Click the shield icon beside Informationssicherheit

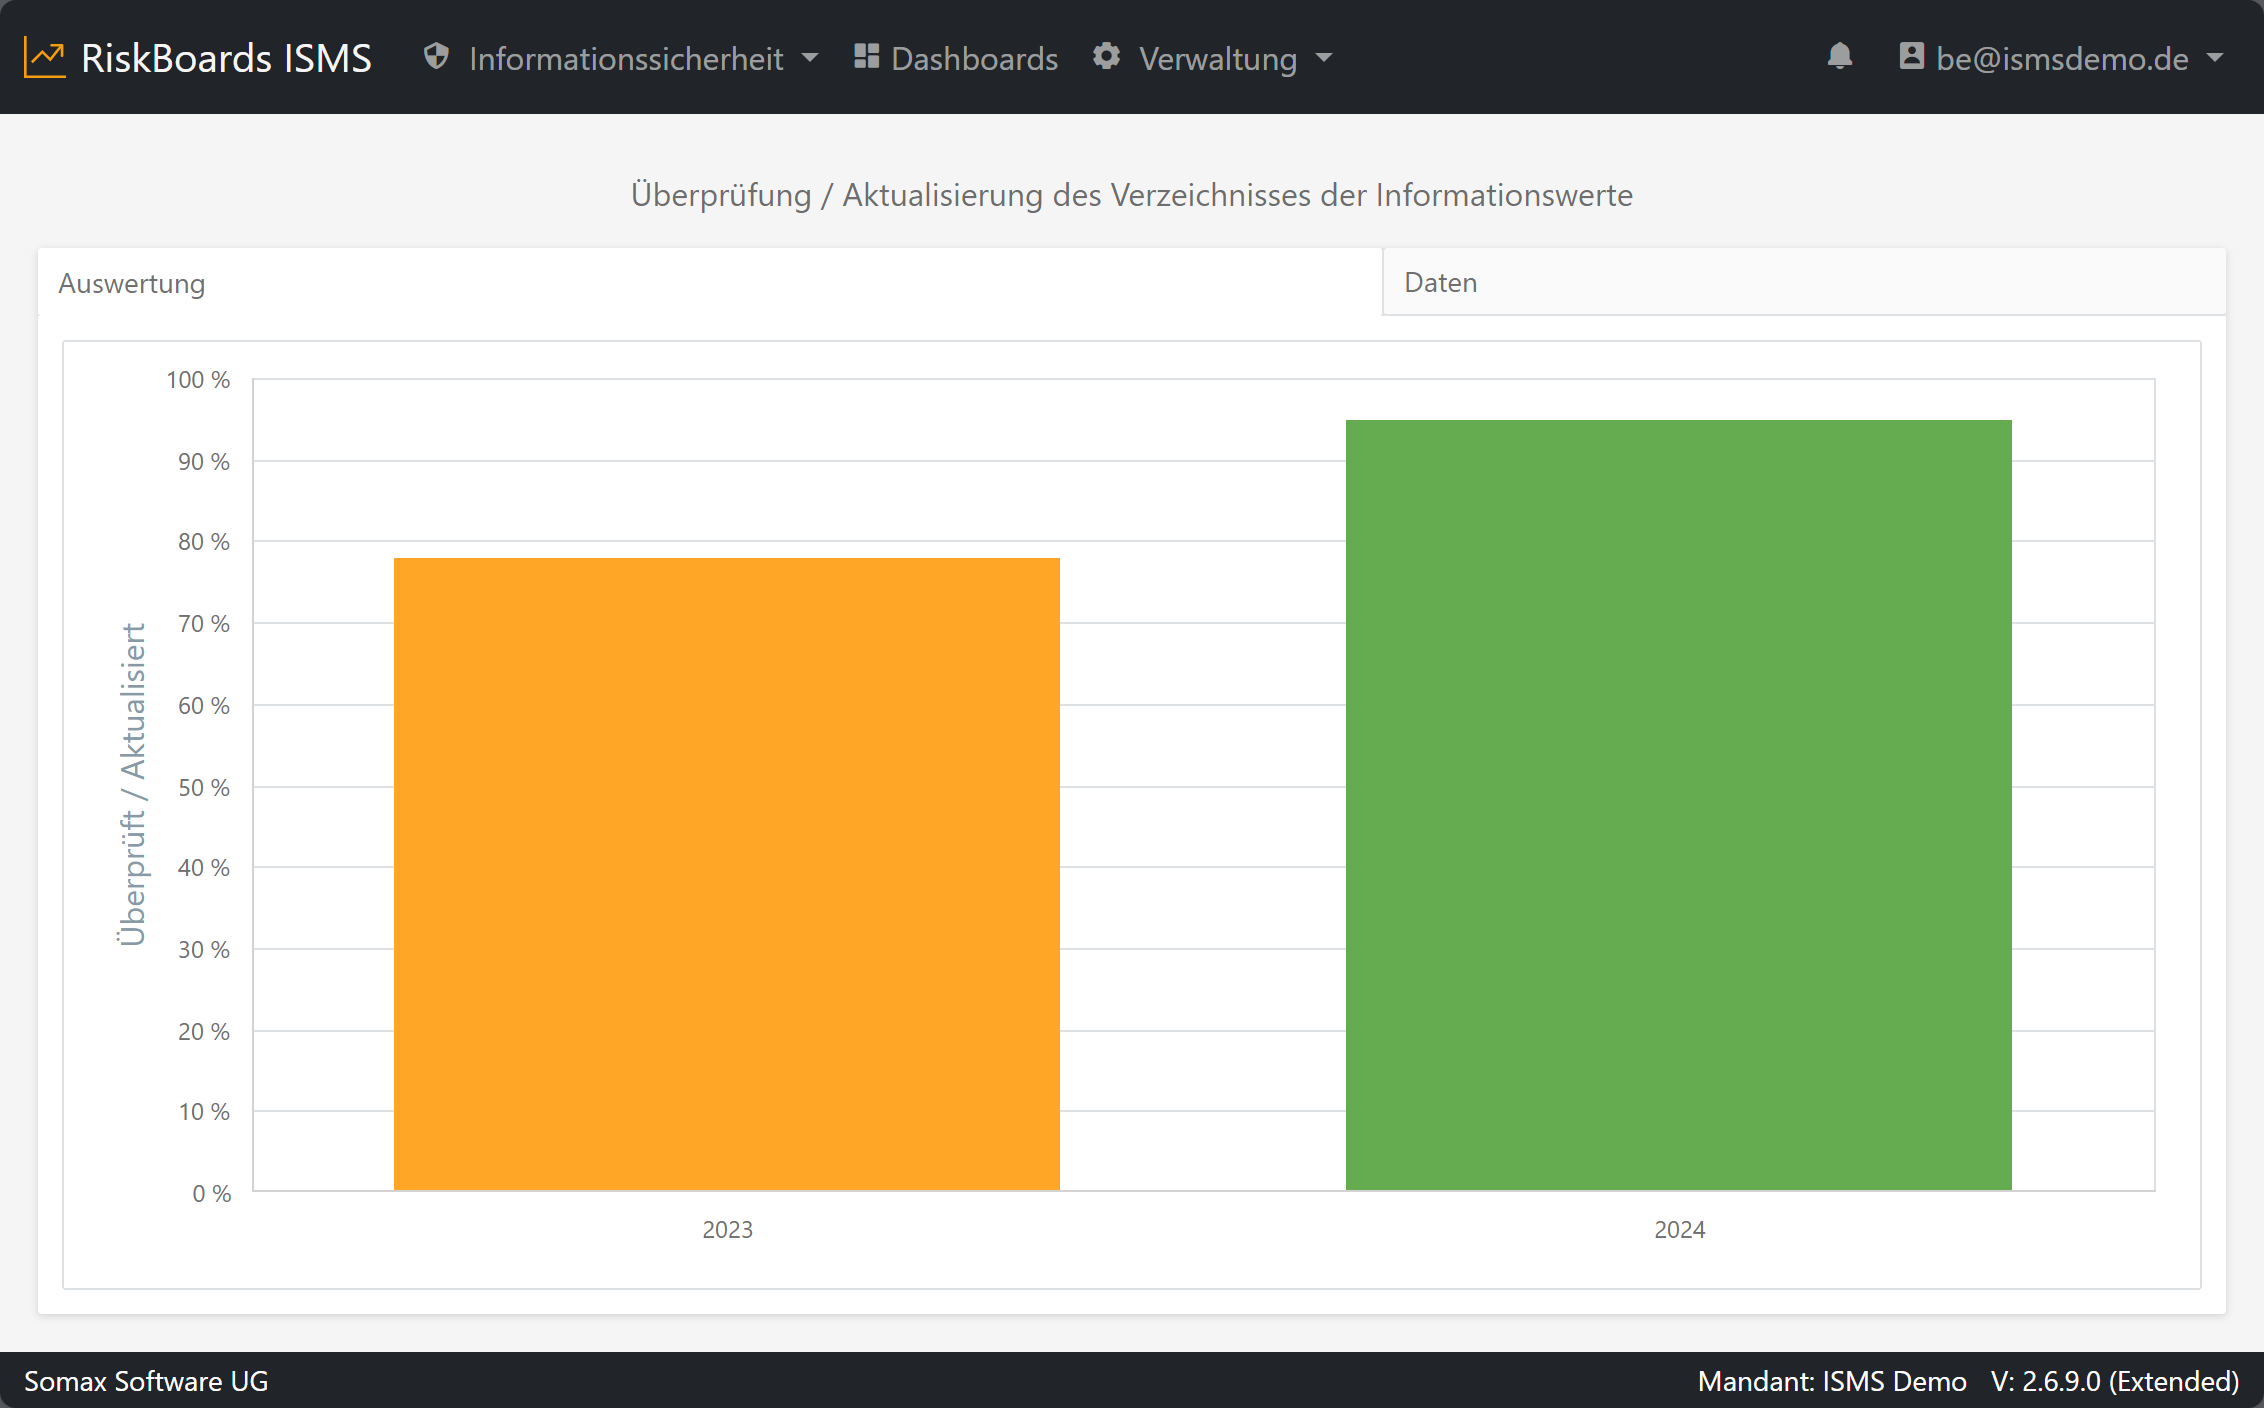click(x=436, y=56)
